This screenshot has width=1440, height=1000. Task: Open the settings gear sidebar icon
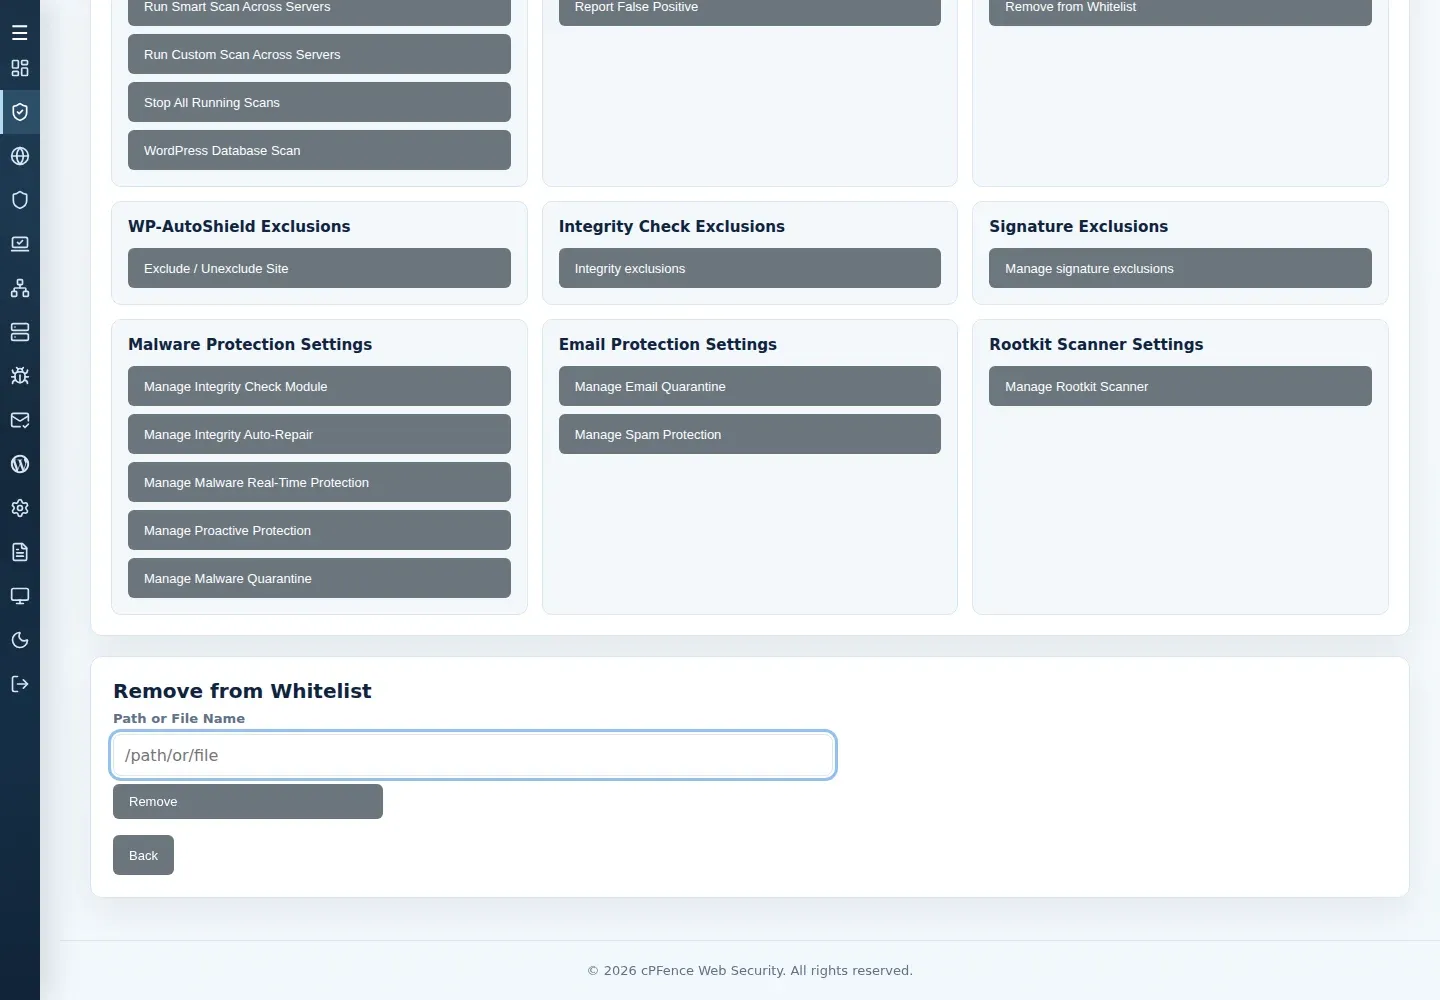click(20, 508)
